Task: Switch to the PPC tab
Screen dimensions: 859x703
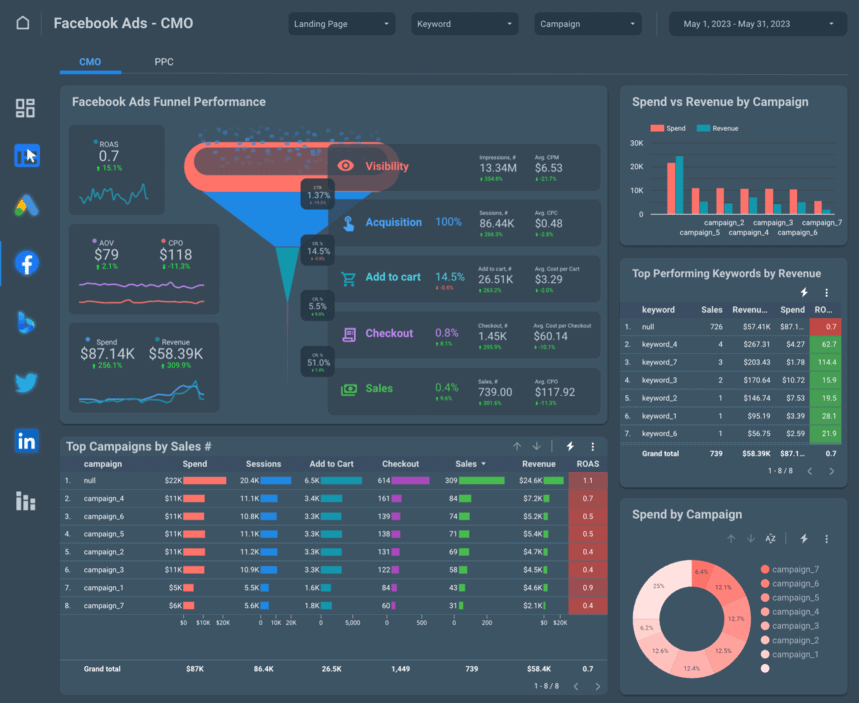Action: (164, 62)
